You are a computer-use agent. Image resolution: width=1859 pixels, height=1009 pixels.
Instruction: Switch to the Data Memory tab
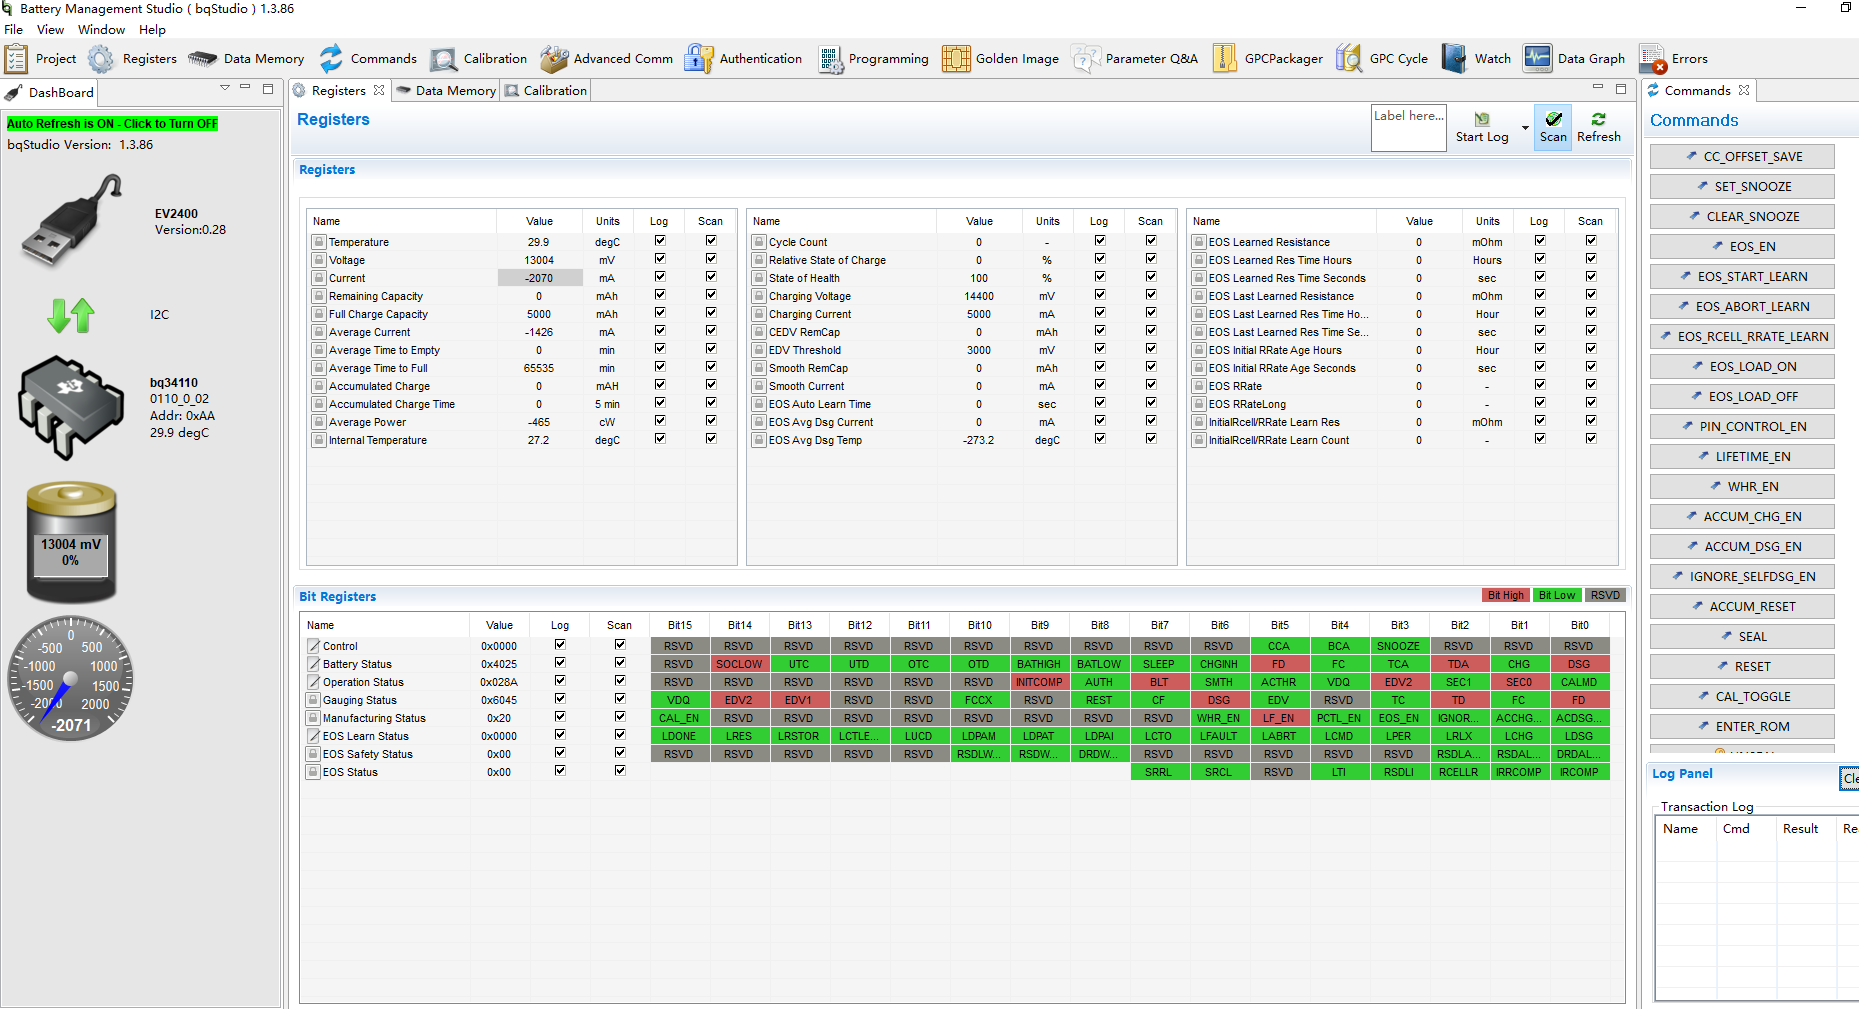(x=445, y=90)
